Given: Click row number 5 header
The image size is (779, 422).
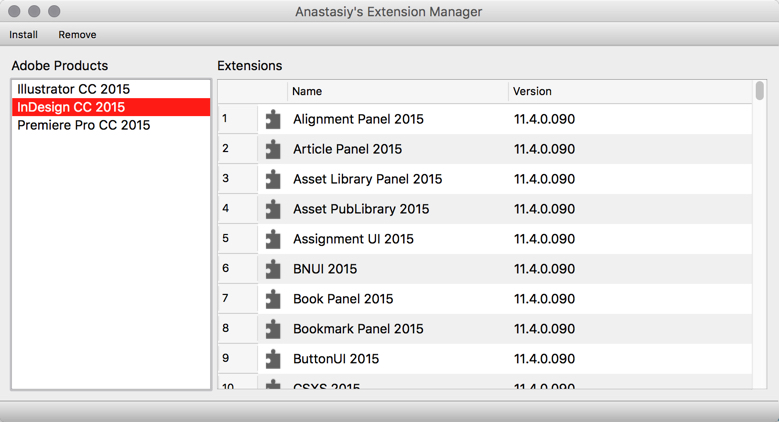Looking at the screenshot, I should 237,239.
